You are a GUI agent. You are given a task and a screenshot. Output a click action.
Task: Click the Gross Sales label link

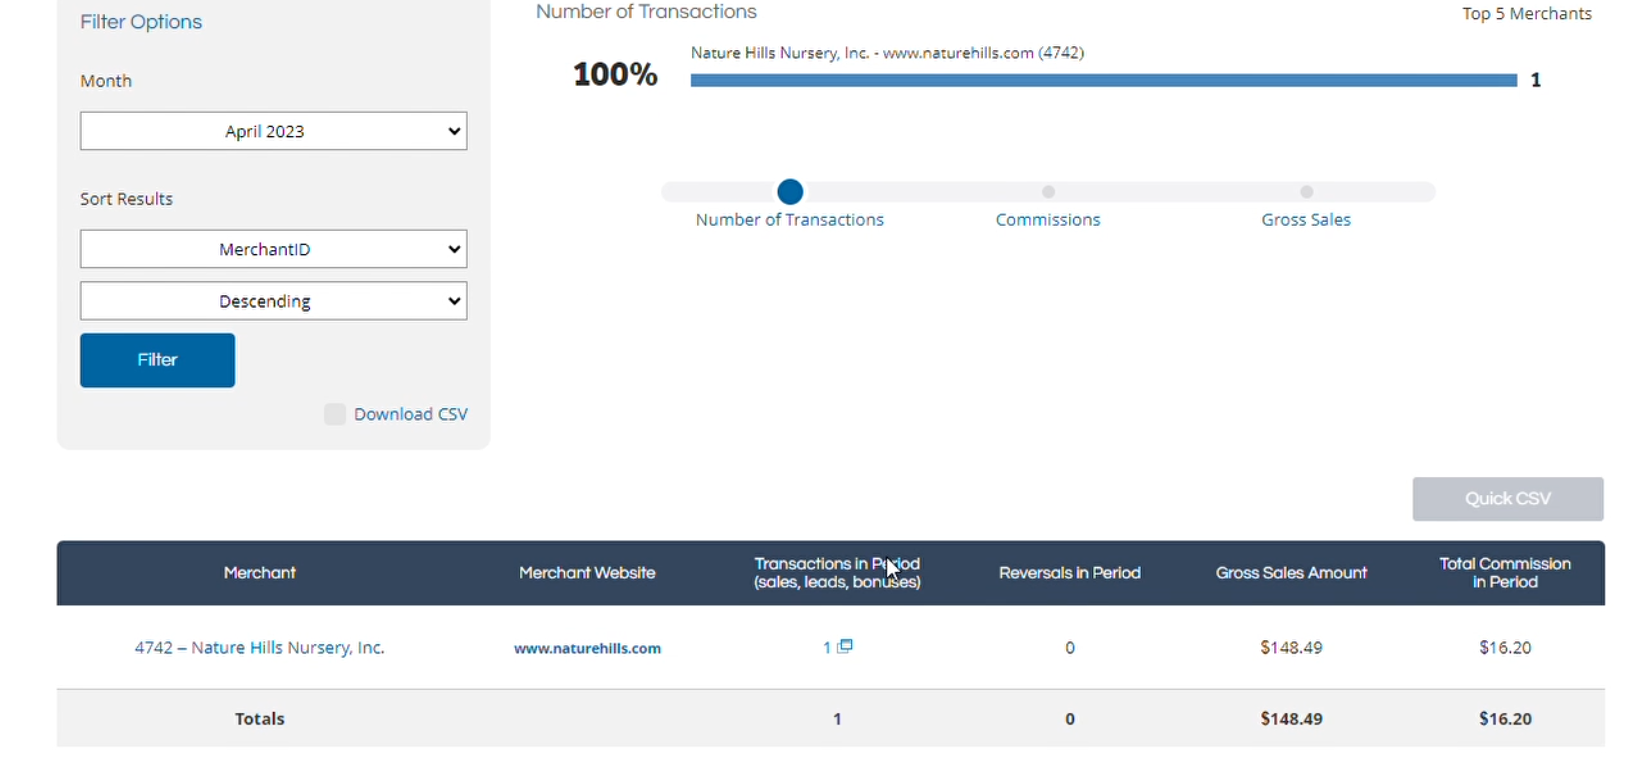pyautogui.click(x=1306, y=220)
